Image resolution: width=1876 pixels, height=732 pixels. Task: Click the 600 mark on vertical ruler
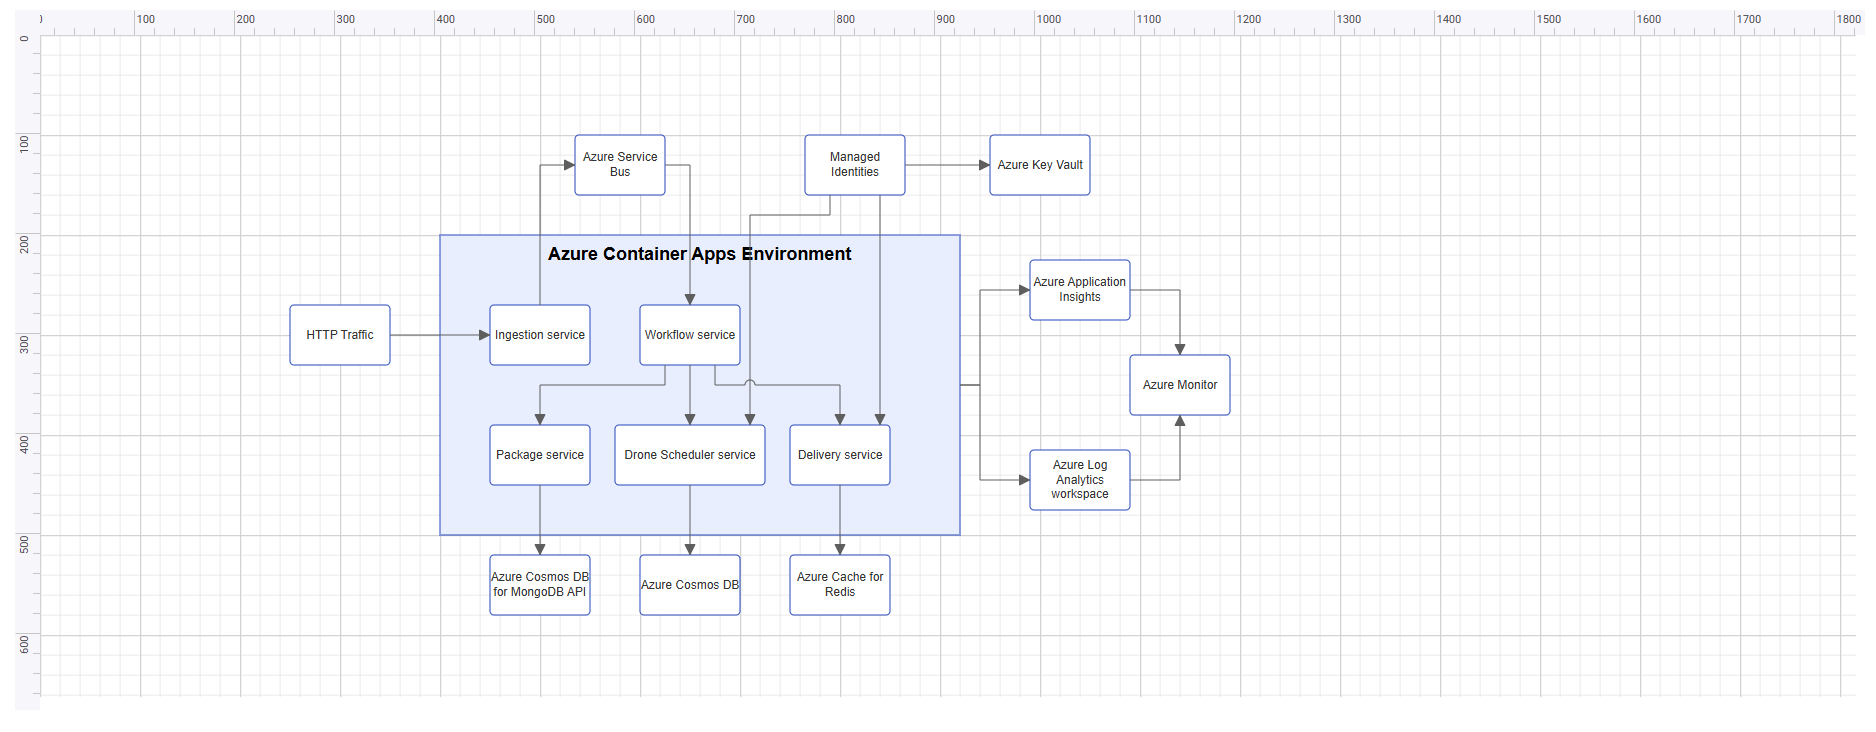(x=24, y=644)
